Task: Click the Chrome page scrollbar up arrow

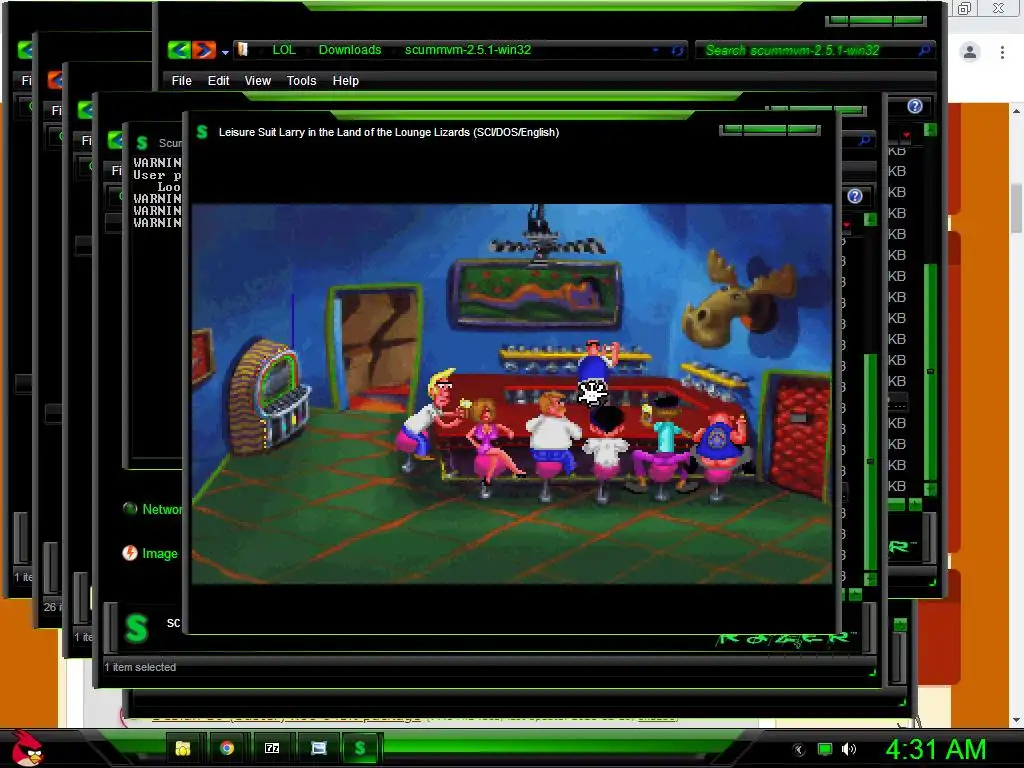Action: [1016, 111]
